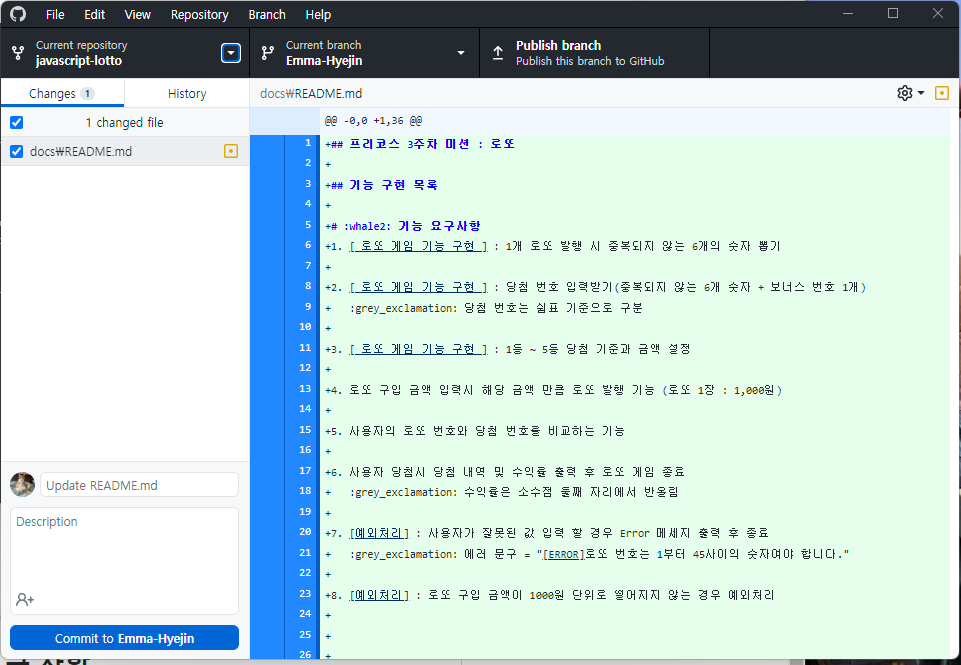This screenshot has width=961, height=665.
Task: Click docs\README.md path in diff header
Action: click(x=311, y=93)
